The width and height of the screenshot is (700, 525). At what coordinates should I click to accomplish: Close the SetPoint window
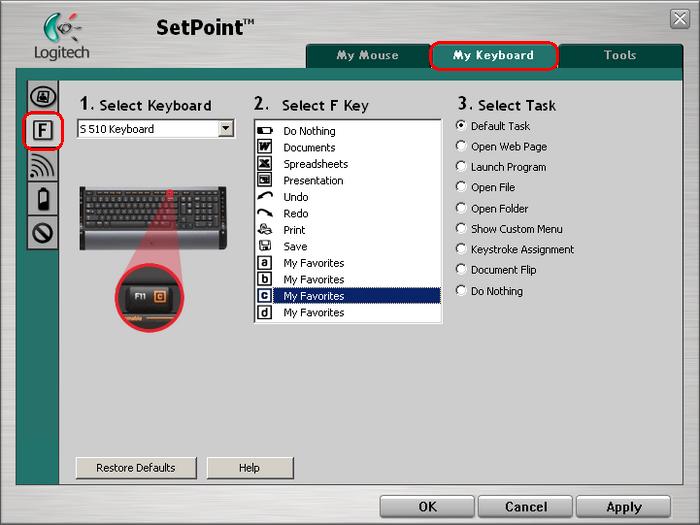click(680, 19)
